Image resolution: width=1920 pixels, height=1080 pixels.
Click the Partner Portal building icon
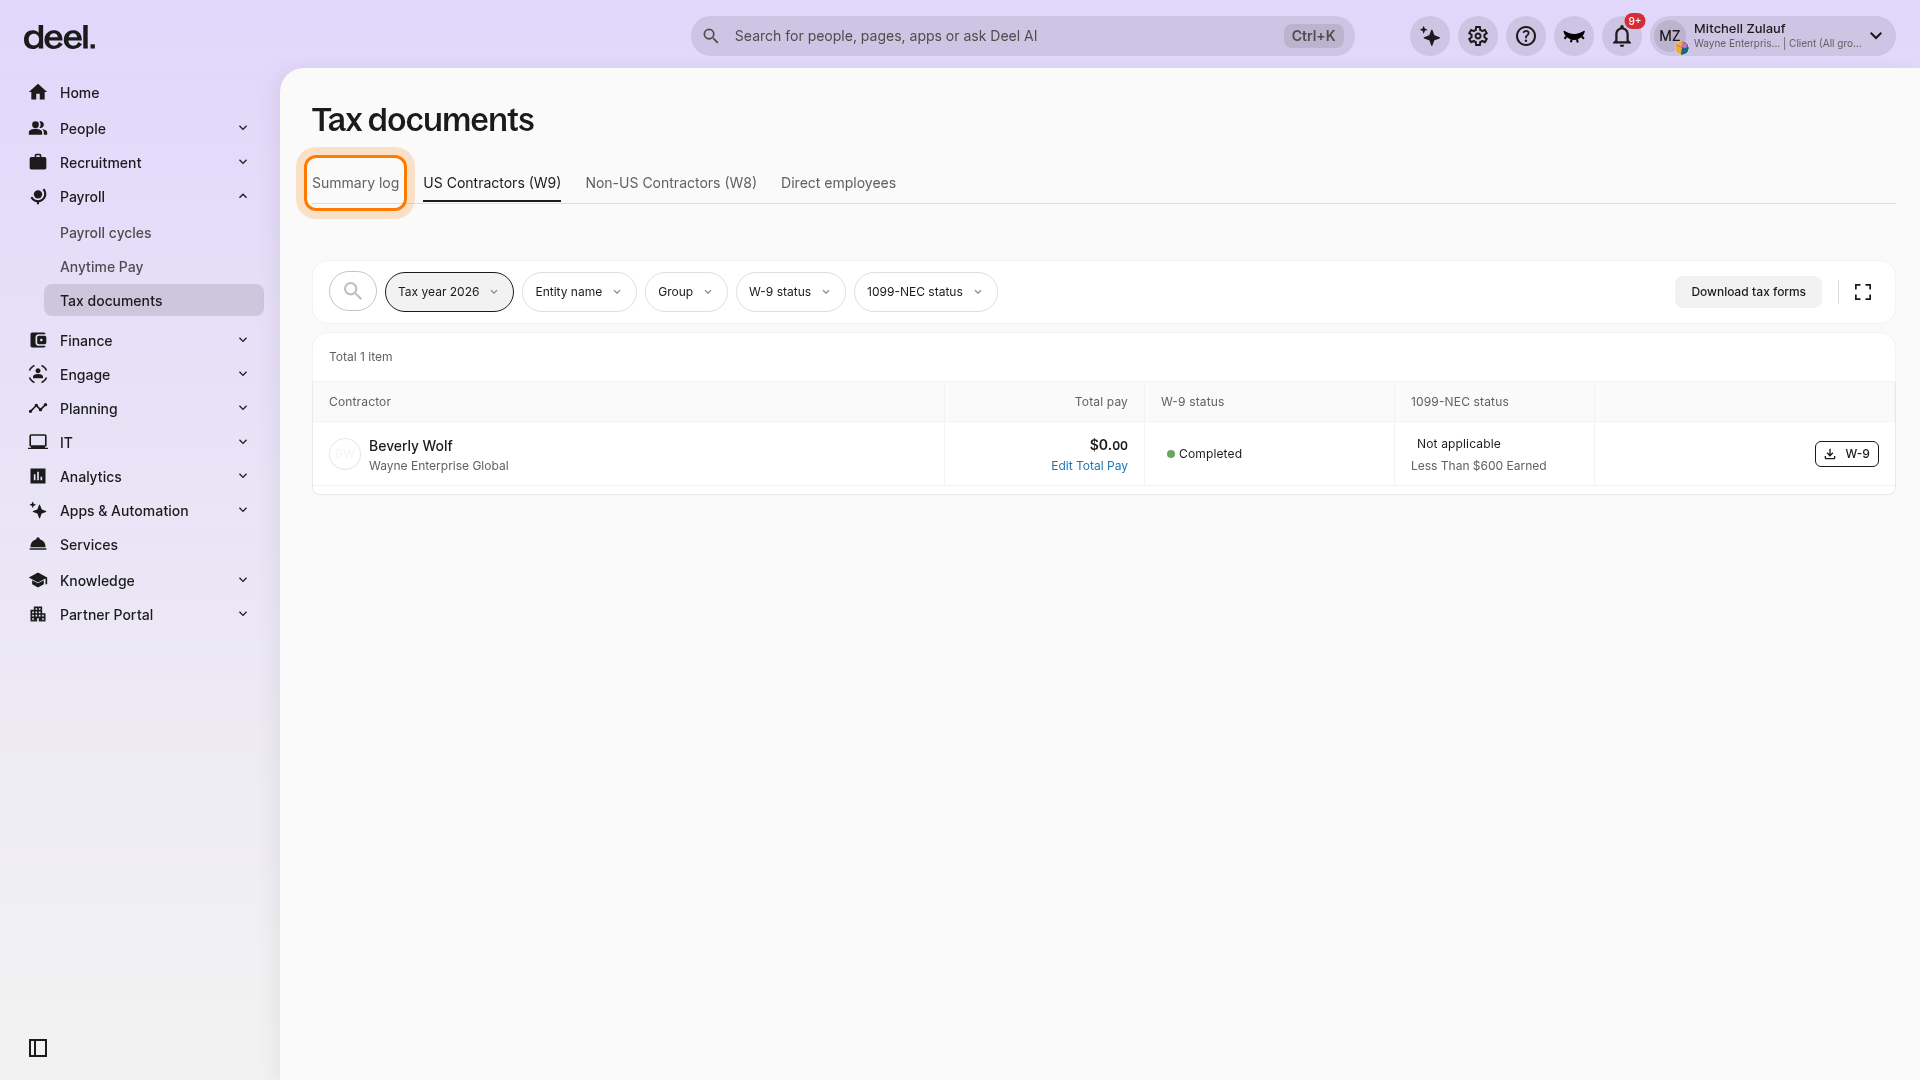[x=38, y=614]
